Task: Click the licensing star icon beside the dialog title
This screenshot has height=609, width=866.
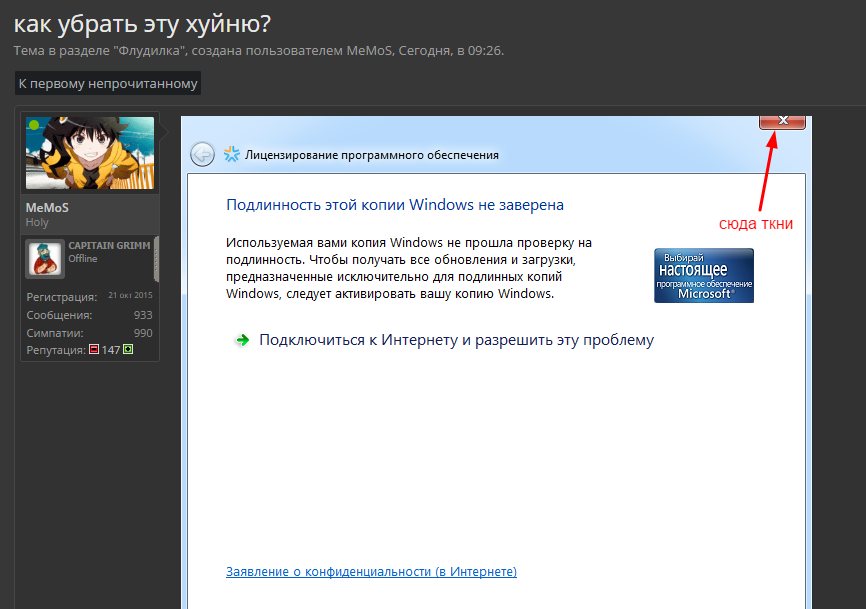Action: [x=231, y=154]
